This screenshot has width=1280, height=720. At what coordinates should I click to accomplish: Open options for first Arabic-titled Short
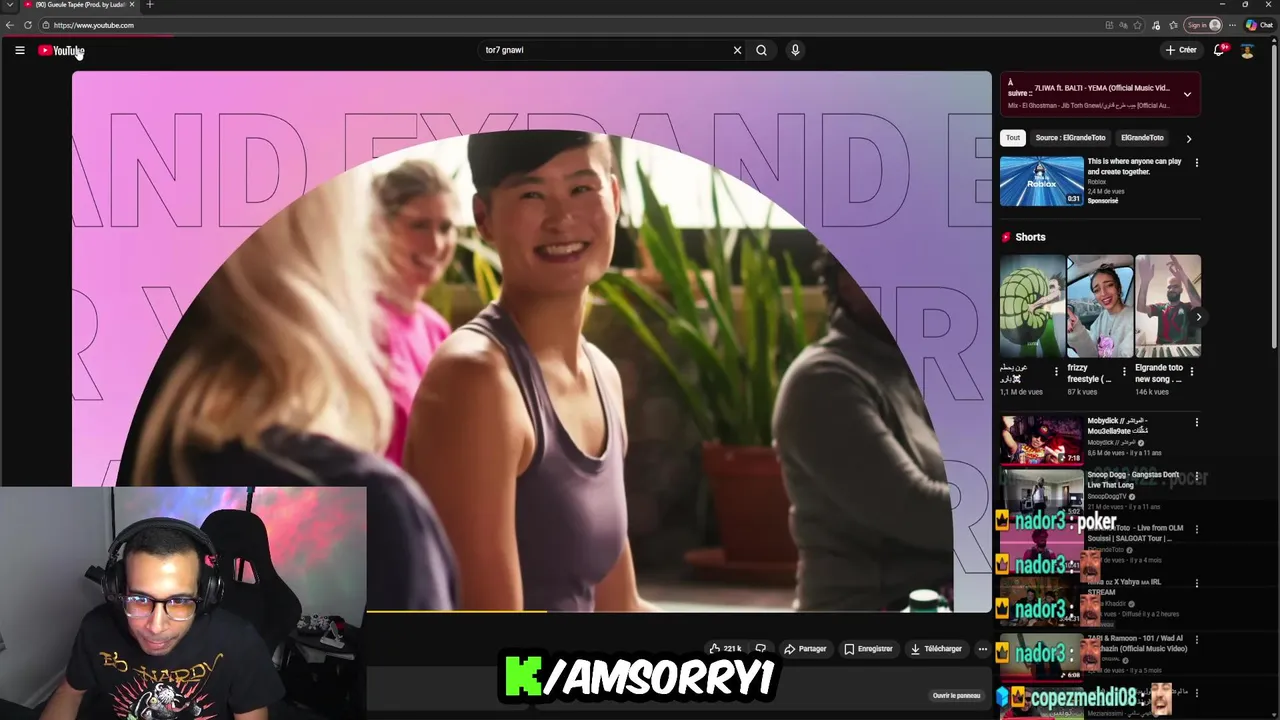[x=1056, y=372]
